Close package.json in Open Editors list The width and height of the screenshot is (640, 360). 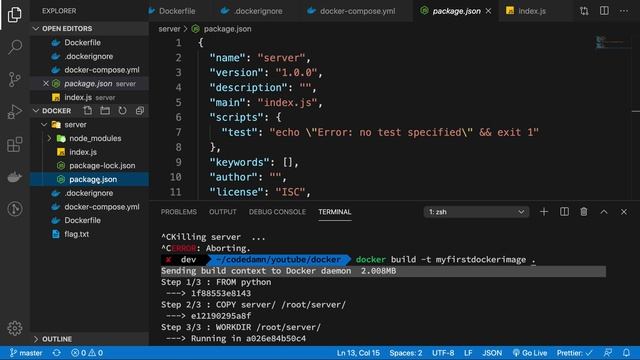[46, 83]
